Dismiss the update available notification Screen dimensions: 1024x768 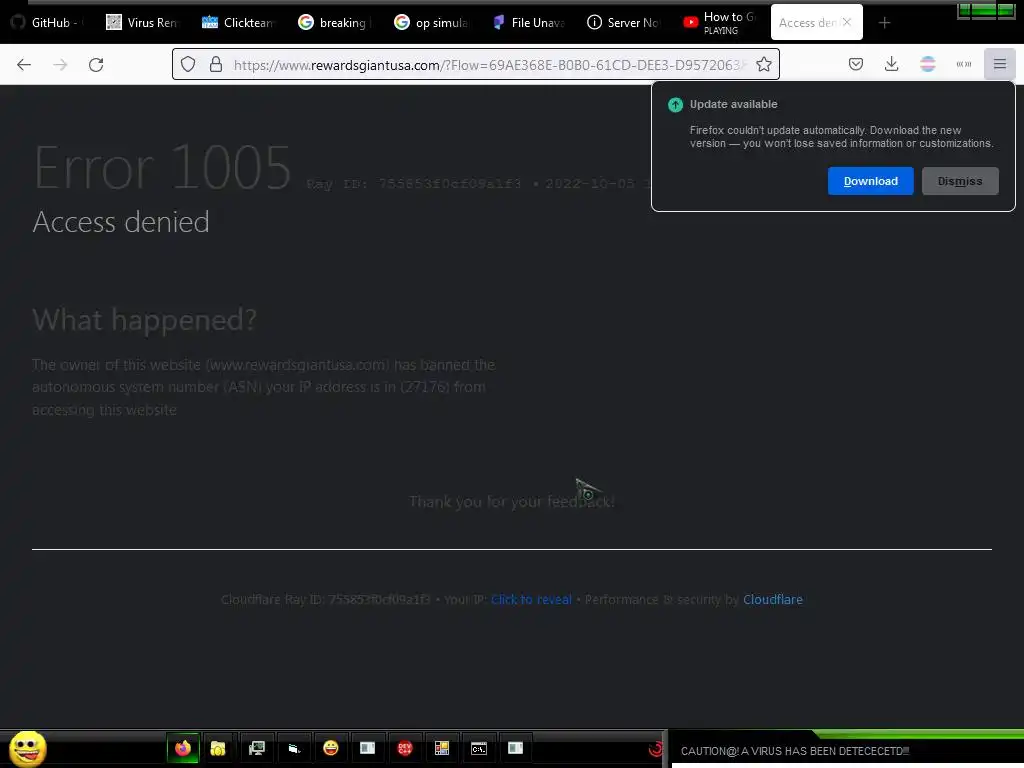960,181
